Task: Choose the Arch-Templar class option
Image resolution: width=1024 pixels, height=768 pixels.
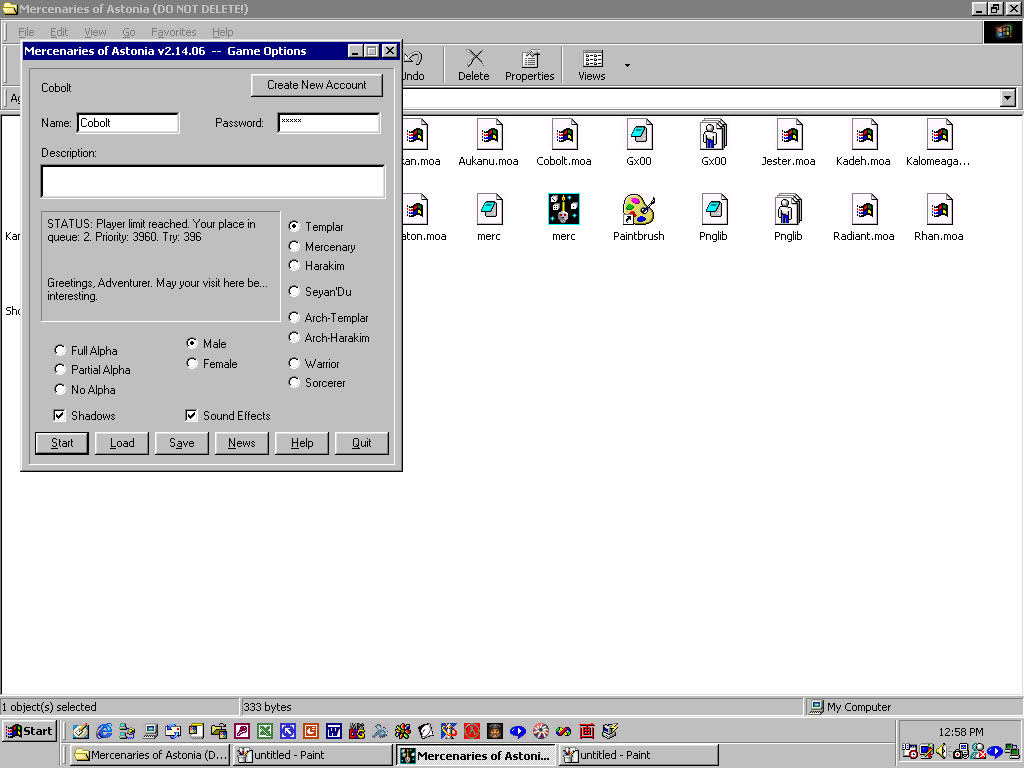Action: tap(295, 317)
